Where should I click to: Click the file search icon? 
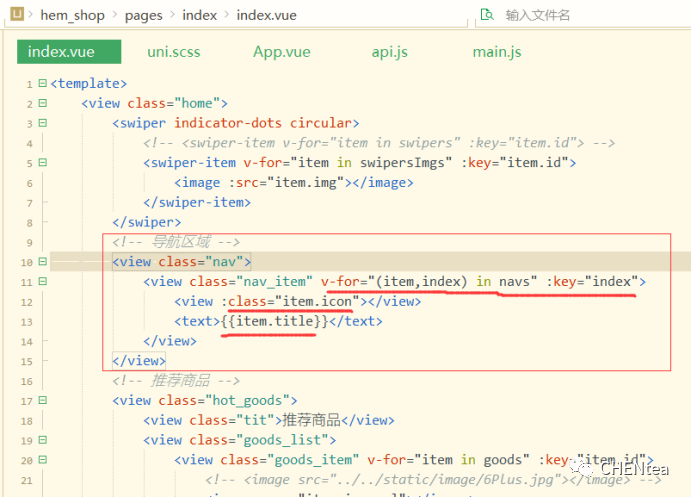(487, 15)
